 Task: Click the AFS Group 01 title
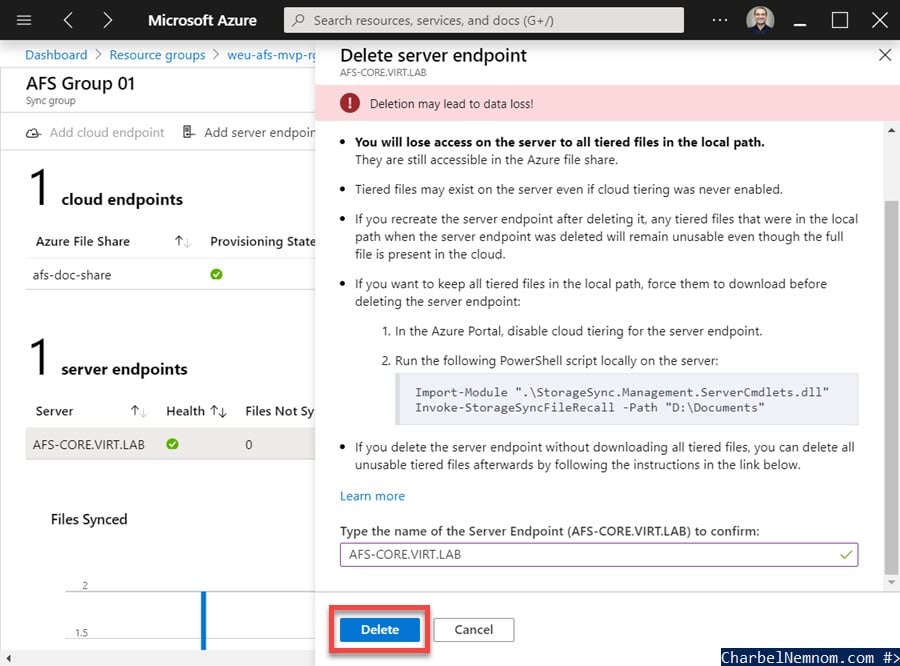pos(80,84)
